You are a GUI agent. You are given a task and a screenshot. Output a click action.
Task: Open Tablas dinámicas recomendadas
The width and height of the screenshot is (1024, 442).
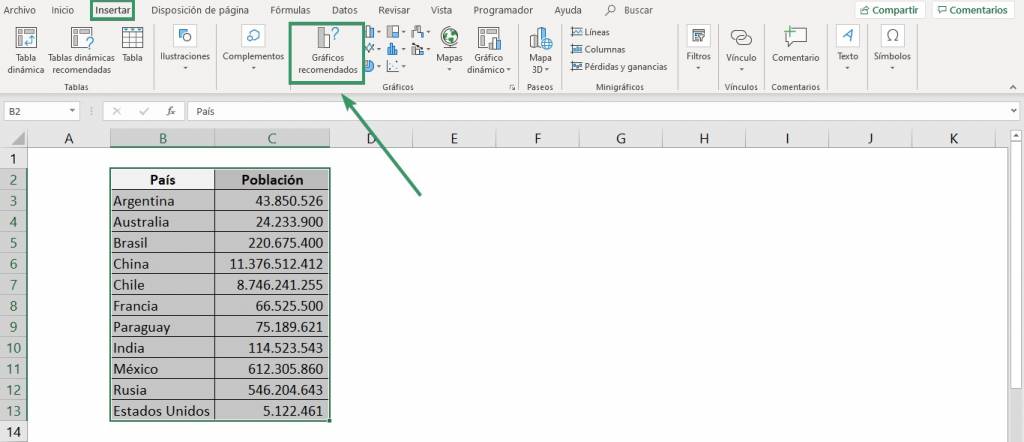(82, 51)
